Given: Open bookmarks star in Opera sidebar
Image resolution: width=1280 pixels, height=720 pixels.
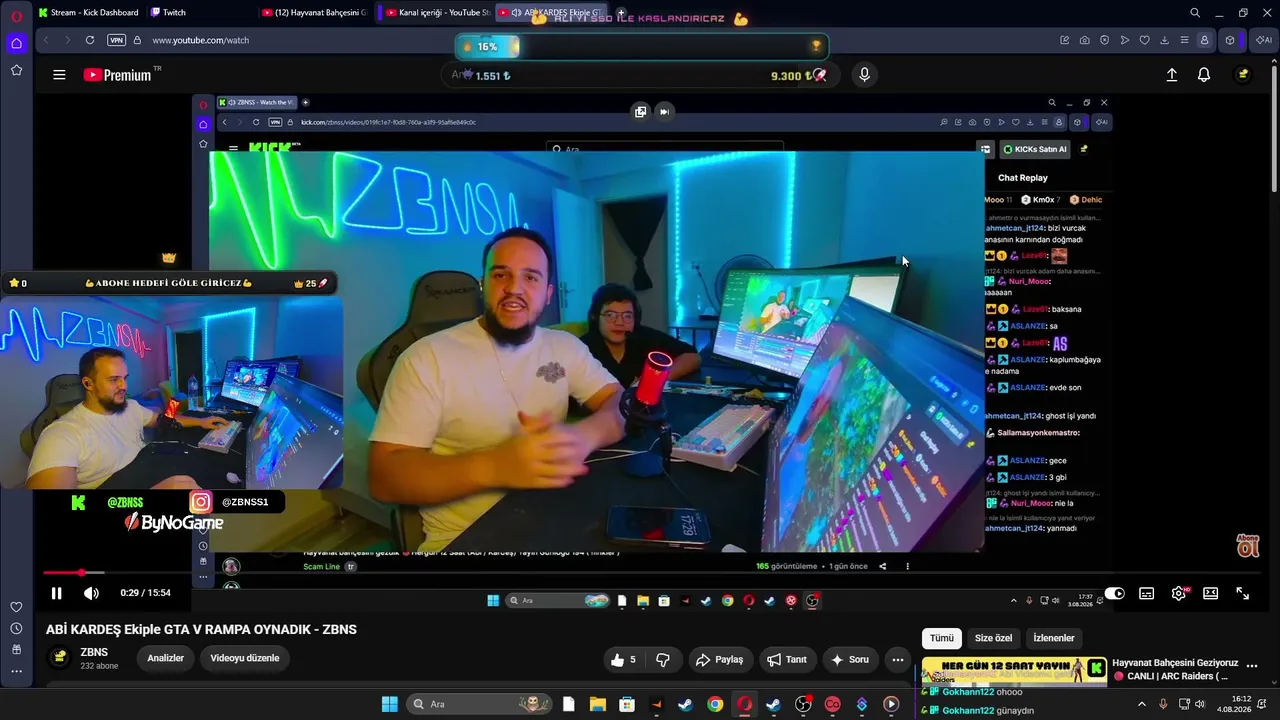Looking at the screenshot, I should click(16, 70).
